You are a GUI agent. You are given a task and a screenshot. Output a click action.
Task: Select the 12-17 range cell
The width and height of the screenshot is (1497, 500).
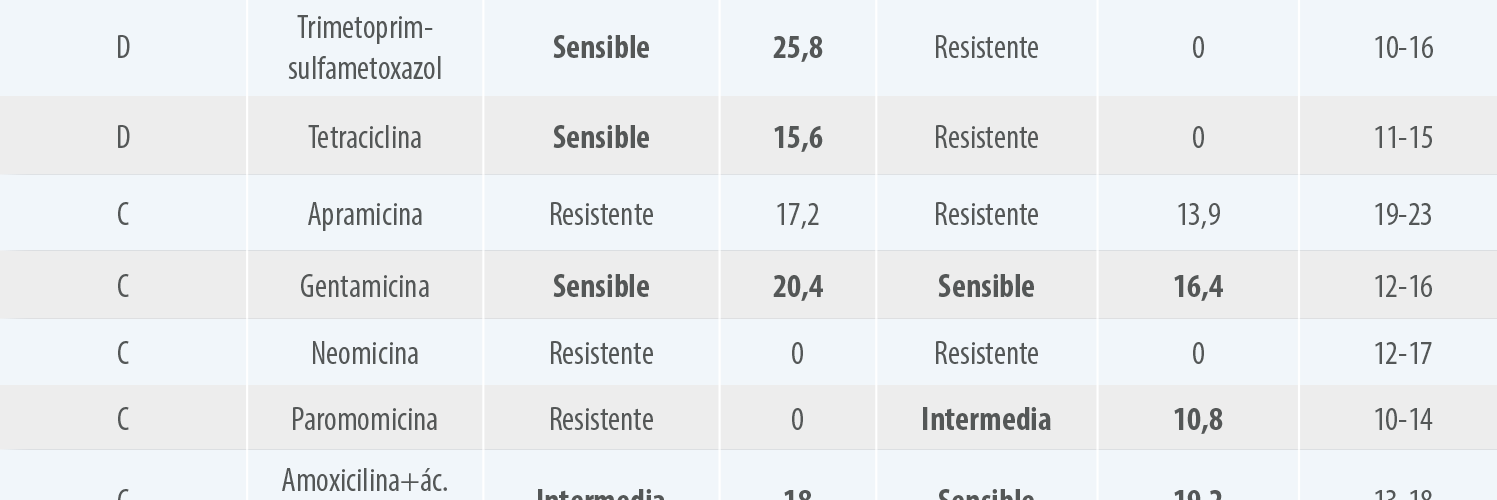[1403, 353]
